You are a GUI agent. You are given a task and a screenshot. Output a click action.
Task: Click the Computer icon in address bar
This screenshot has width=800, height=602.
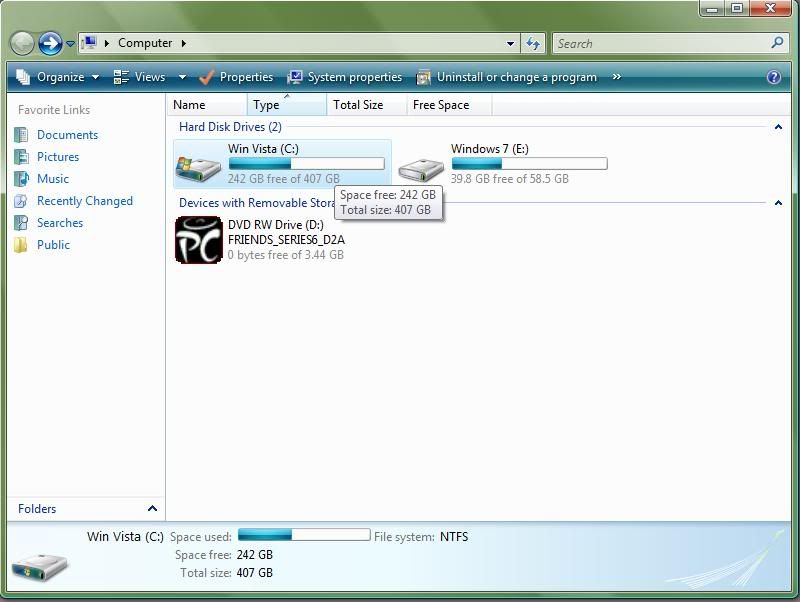[90, 43]
